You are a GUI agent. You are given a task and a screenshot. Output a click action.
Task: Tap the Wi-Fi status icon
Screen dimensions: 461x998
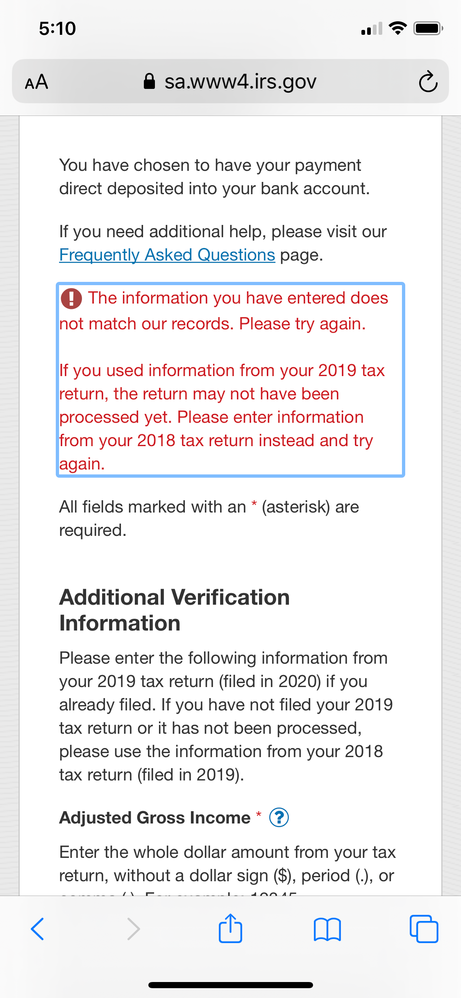399,29
